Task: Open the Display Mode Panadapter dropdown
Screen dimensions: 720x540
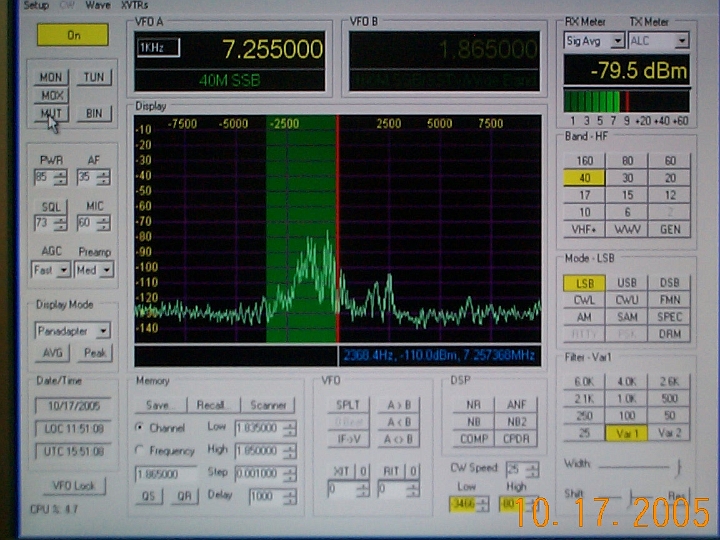Action: click(x=73, y=331)
